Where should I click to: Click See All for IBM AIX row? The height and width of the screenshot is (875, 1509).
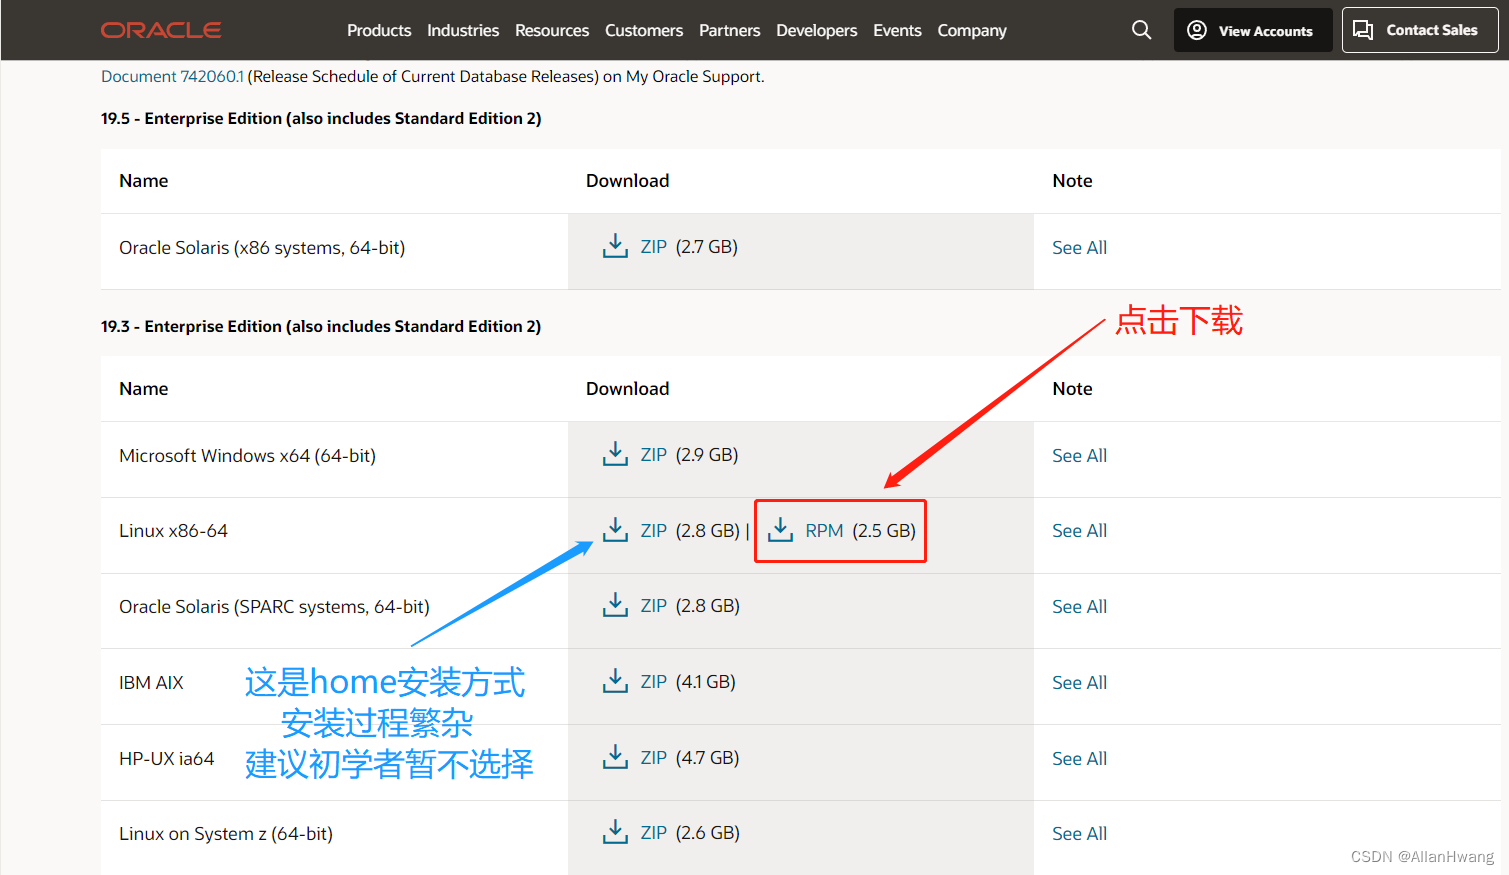[x=1079, y=682]
